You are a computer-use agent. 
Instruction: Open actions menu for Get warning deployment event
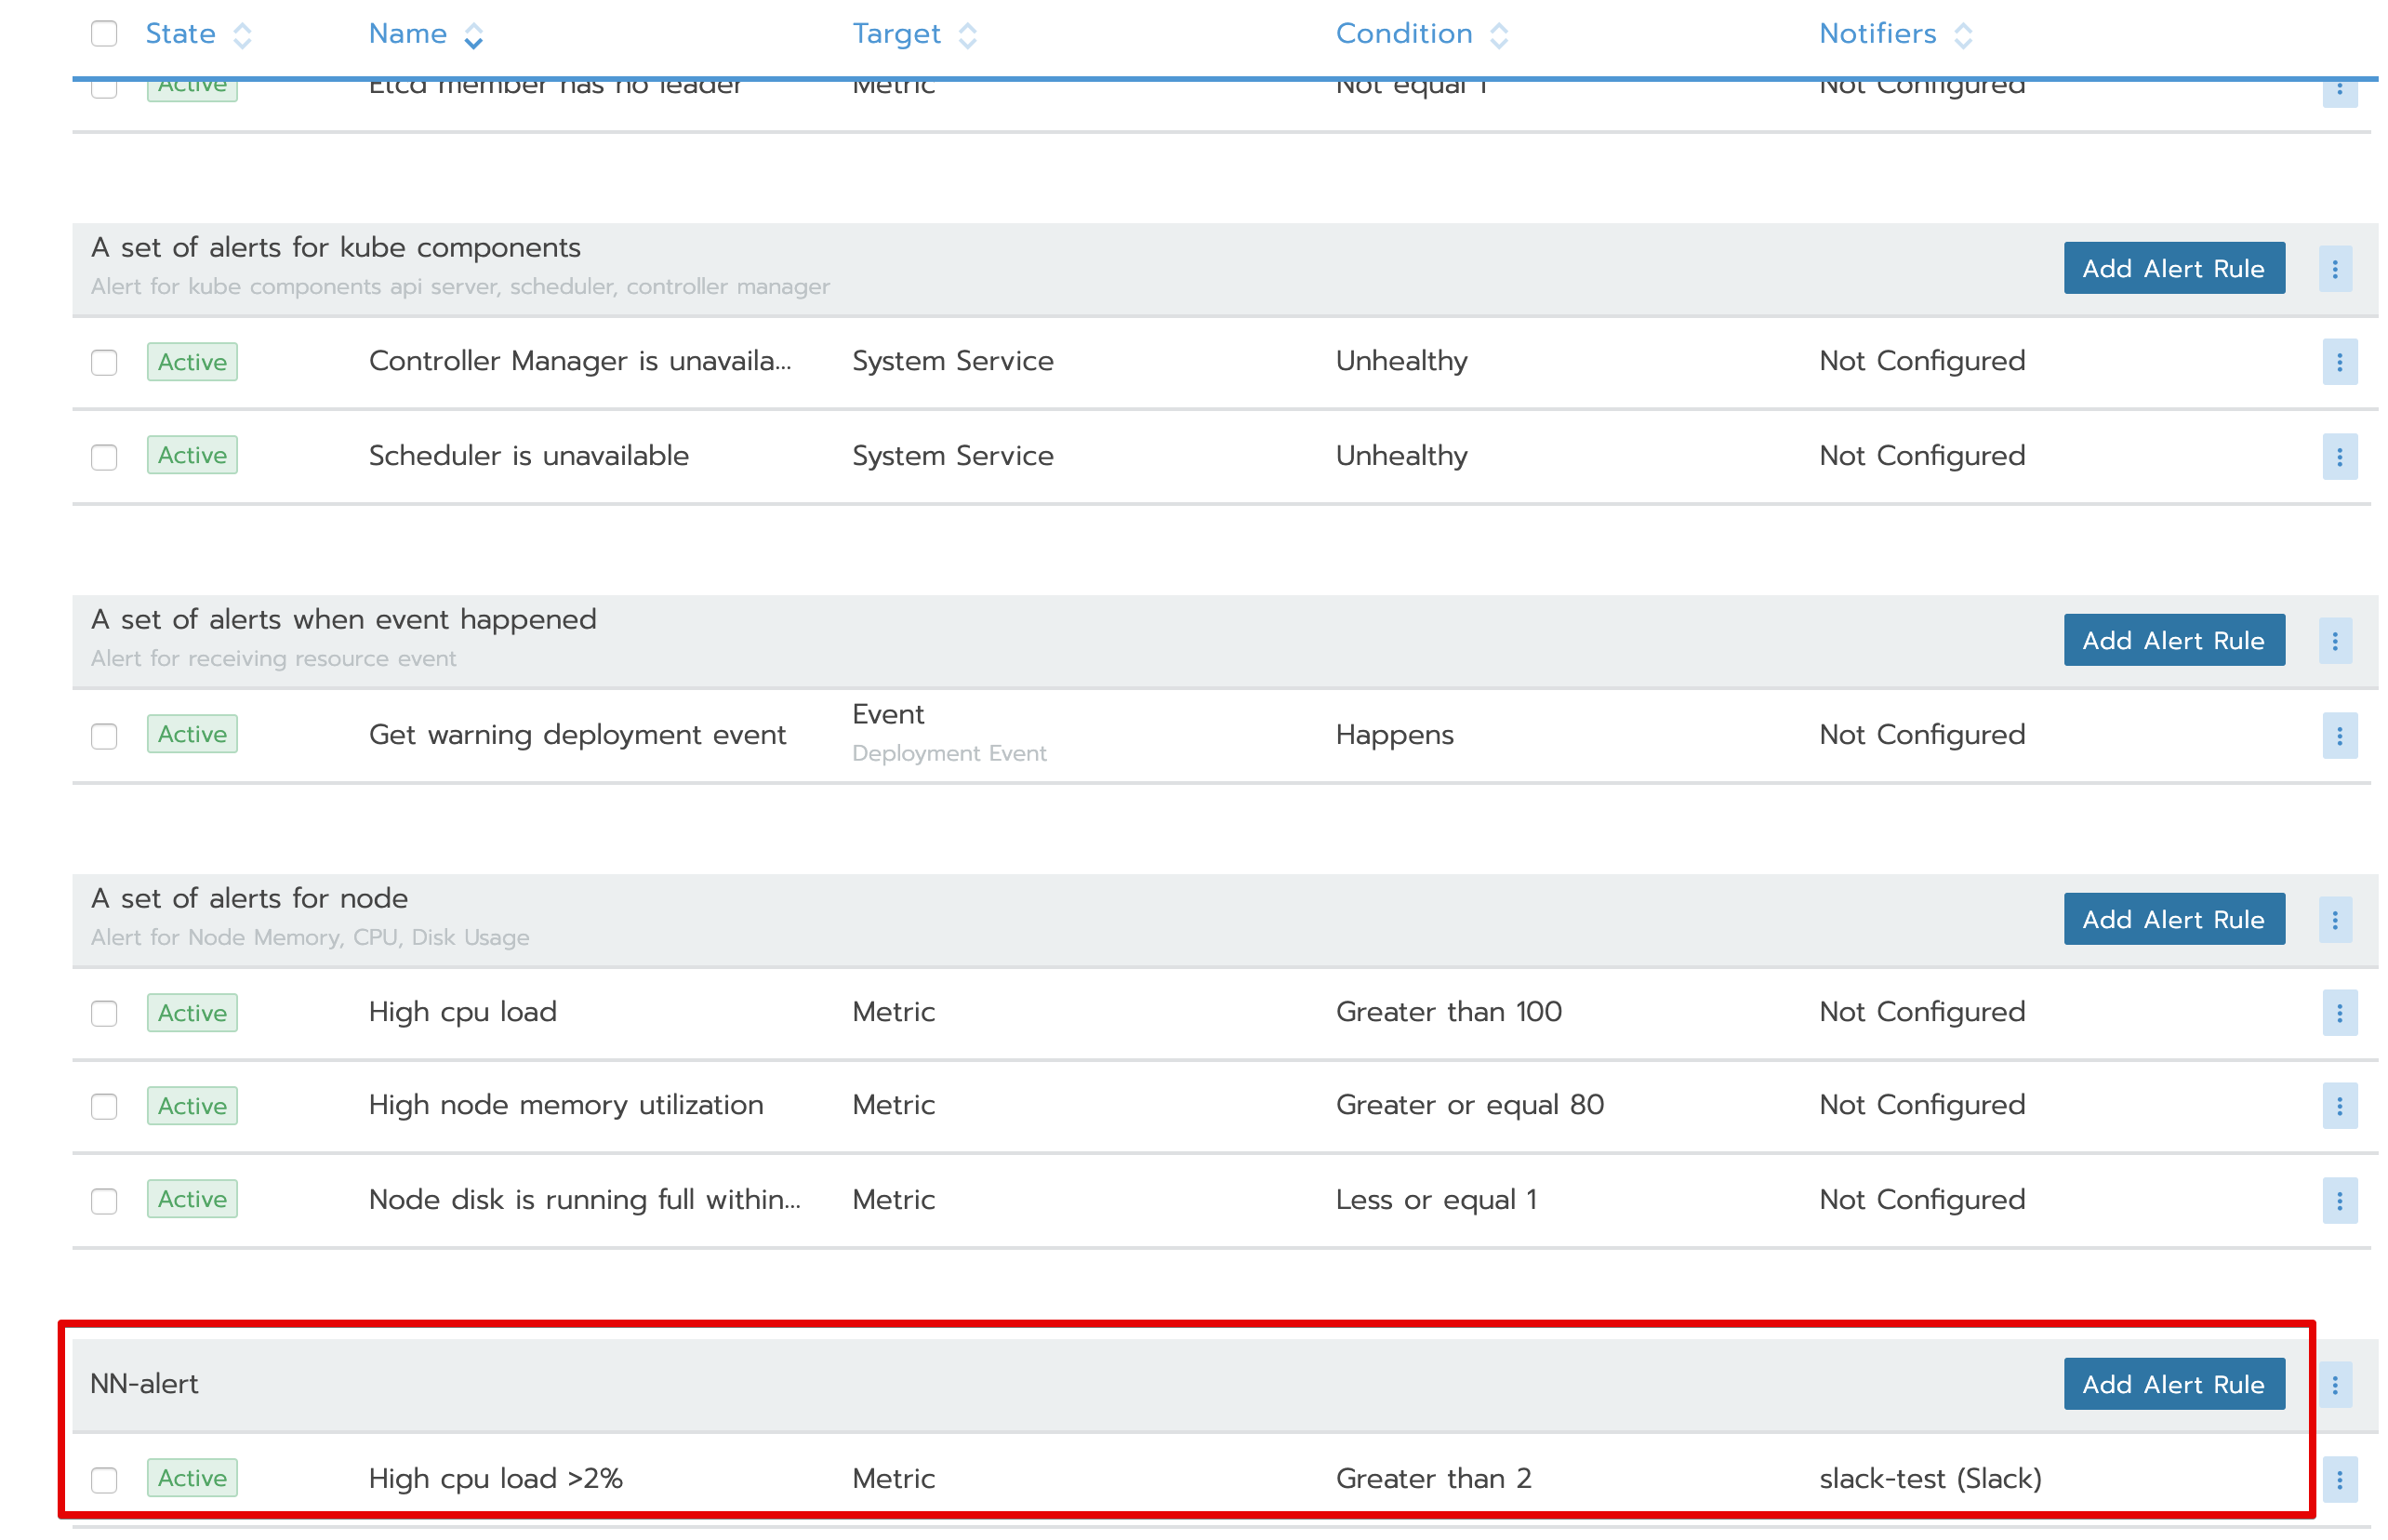tap(2338, 736)
